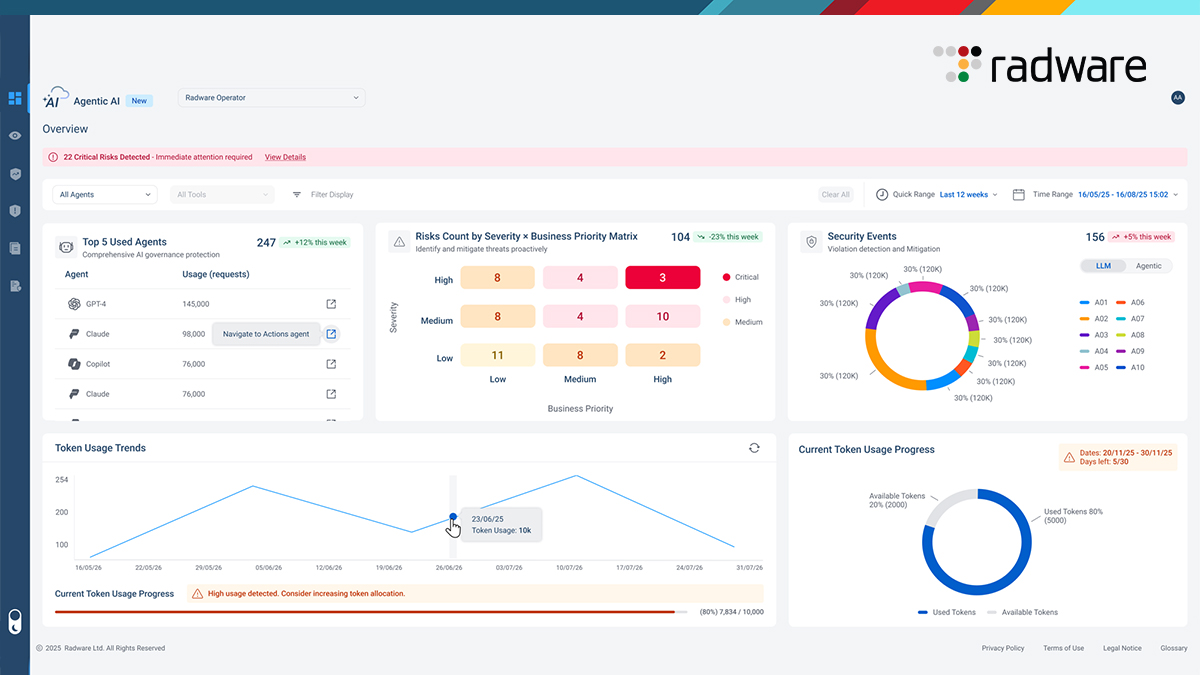The image size is (1200, 675).
Task: Click the GPT-4 agent logo
Action: pos(74,304)
